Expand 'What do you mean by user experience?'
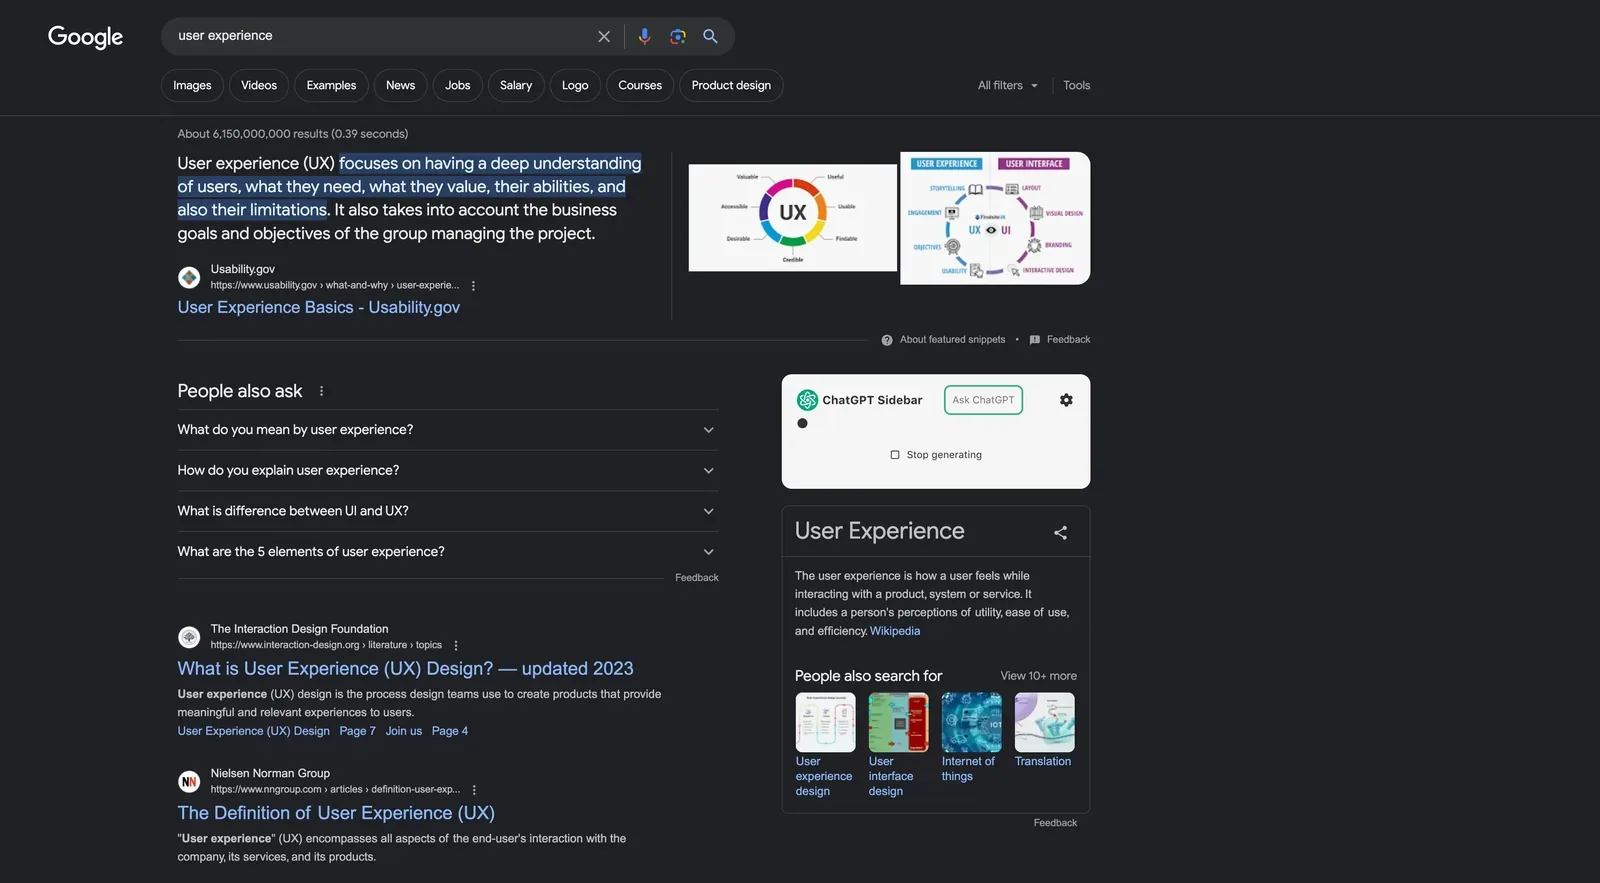The image size is (1600, 883). (x=448, y=430)
